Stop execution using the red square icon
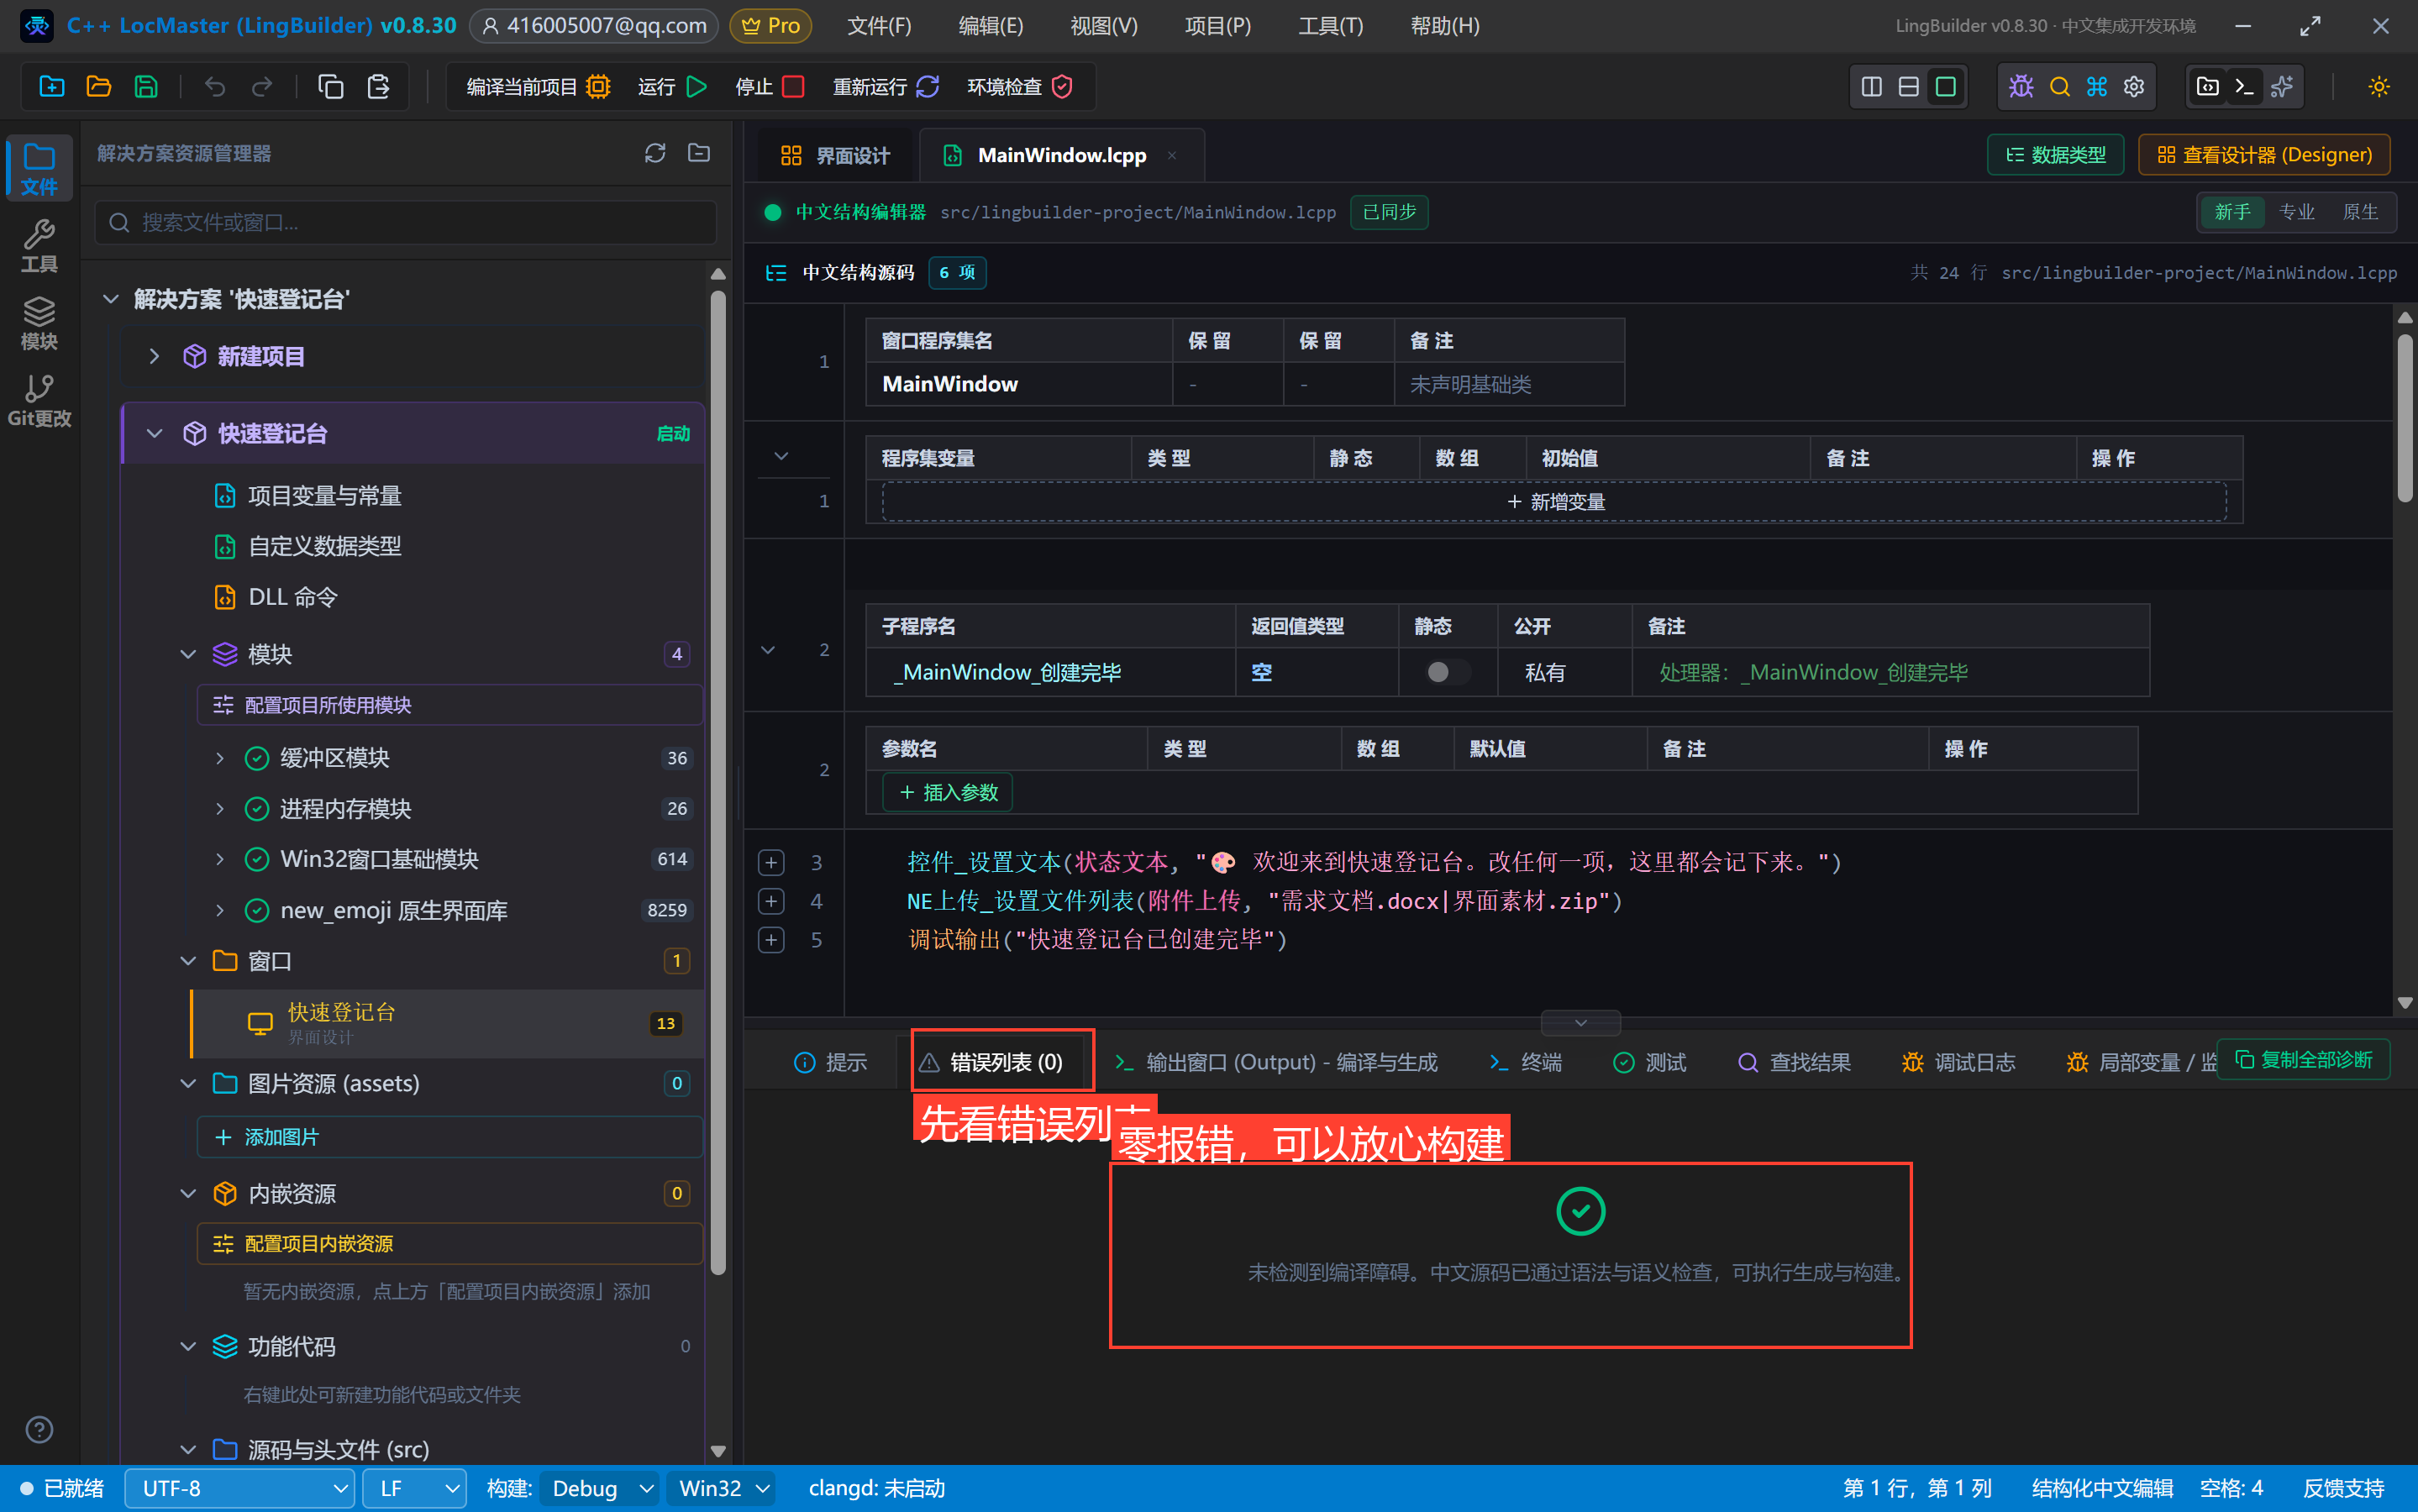 pyautogui.click(x=793, y=87)
